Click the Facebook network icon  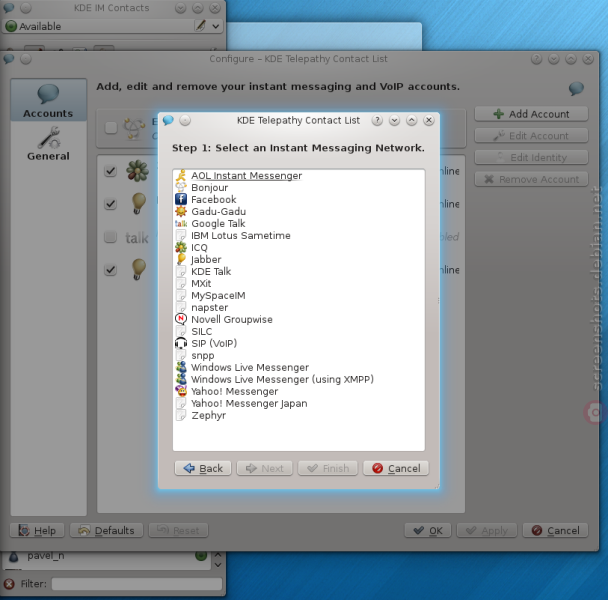181,199
